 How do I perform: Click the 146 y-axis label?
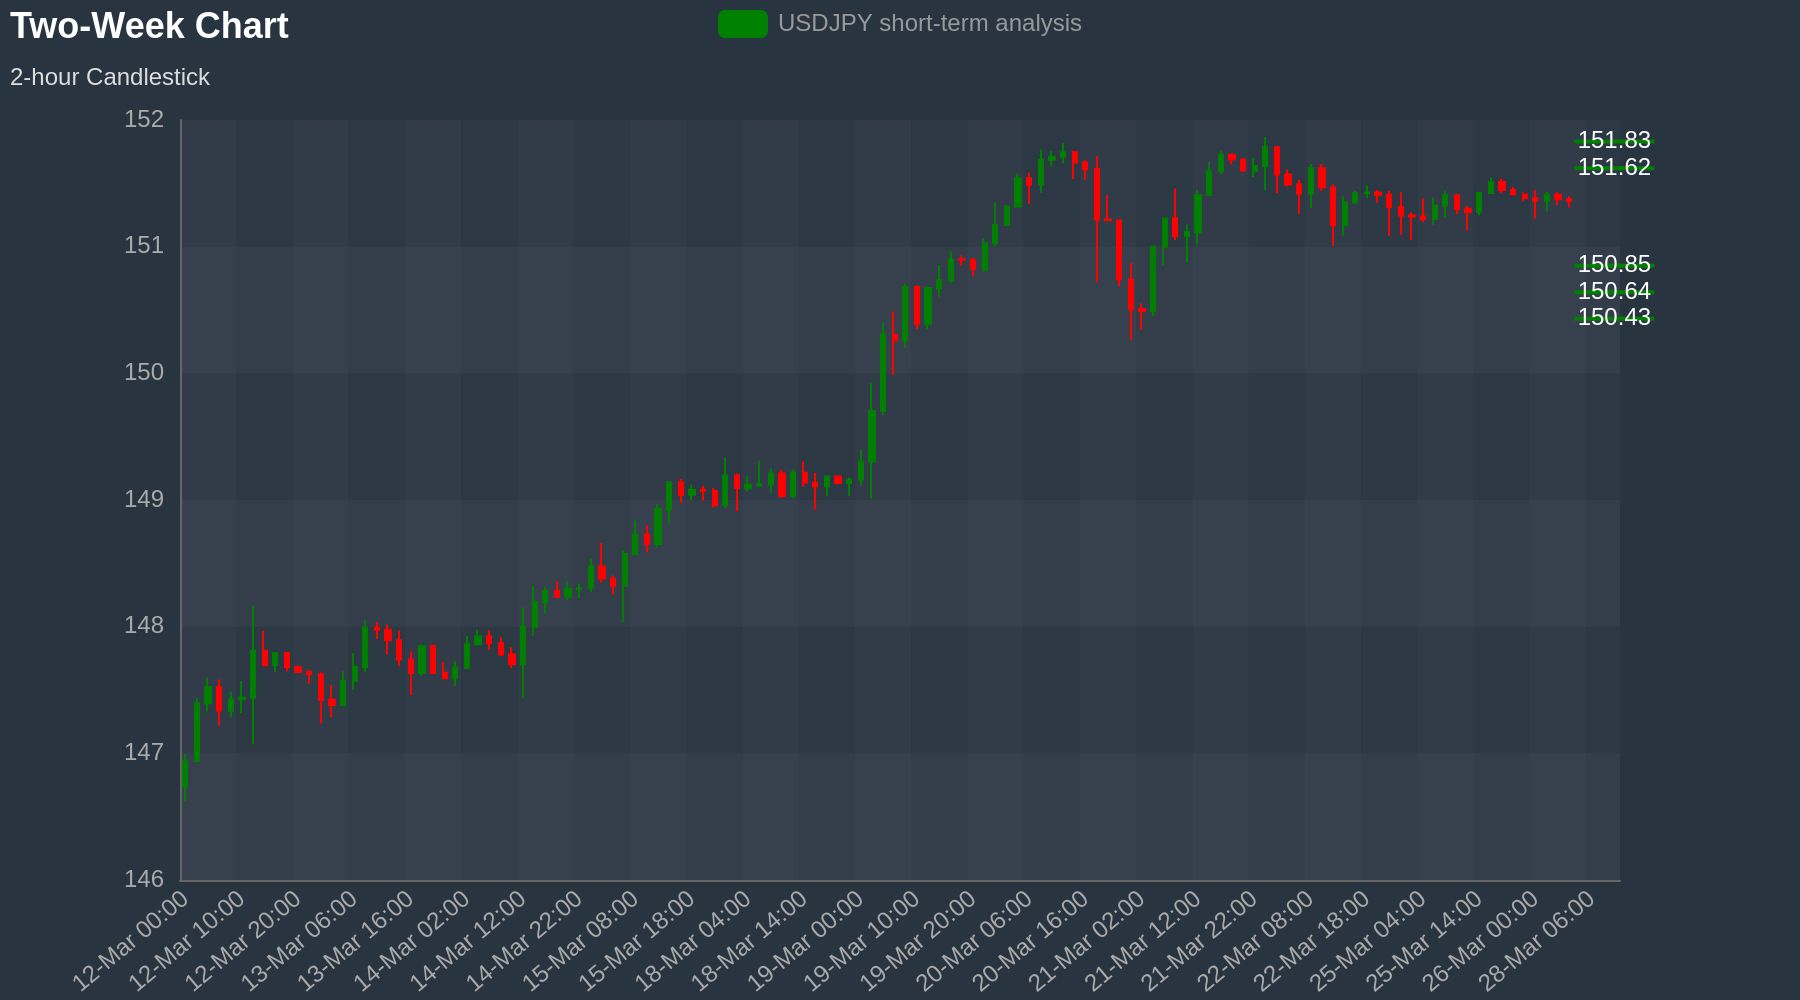[x=144, y=879]
